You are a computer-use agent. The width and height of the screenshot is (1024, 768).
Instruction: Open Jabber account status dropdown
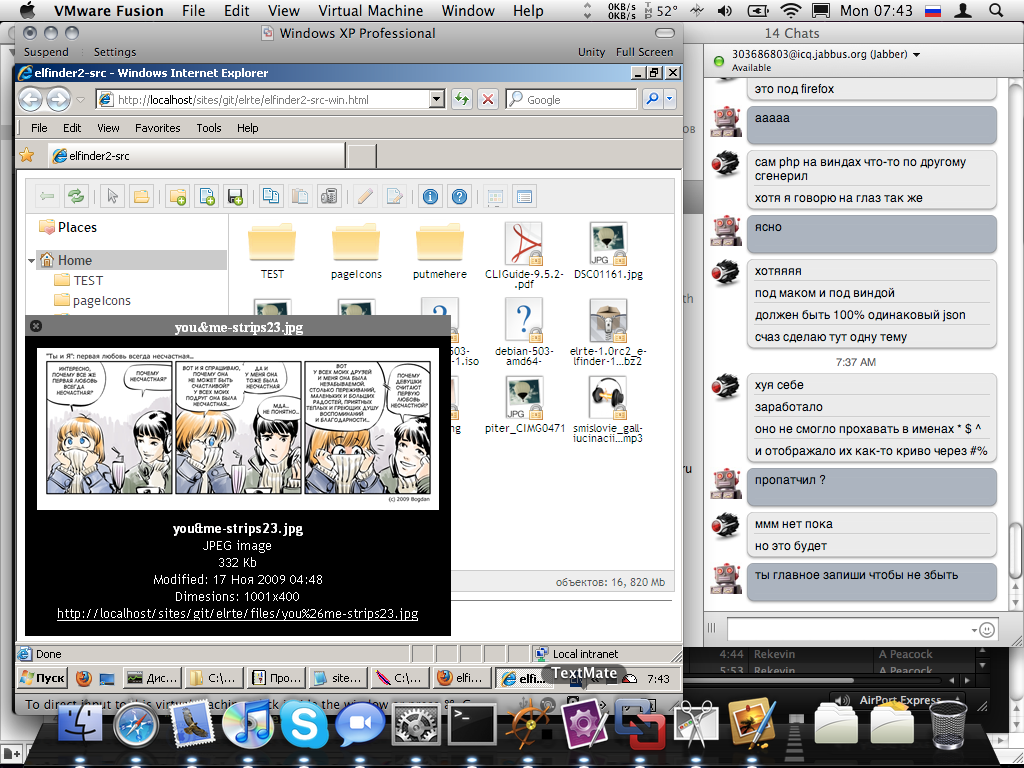click(x=916, y=55)
